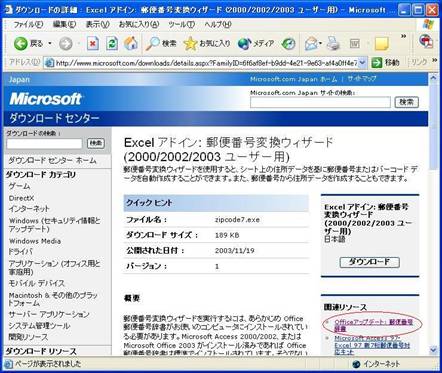Open the Favorites star icon

(x=190, y=44)
